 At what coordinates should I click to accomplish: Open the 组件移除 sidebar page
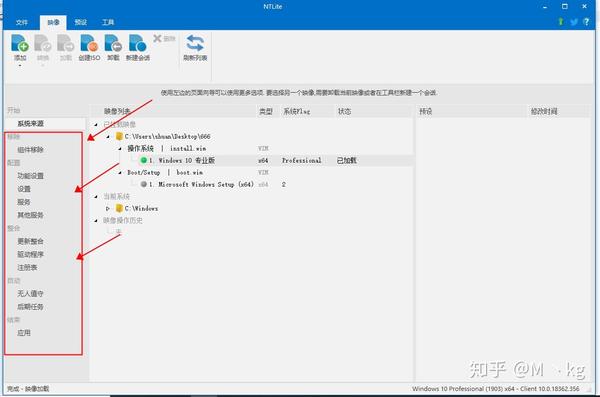[31, 150]
